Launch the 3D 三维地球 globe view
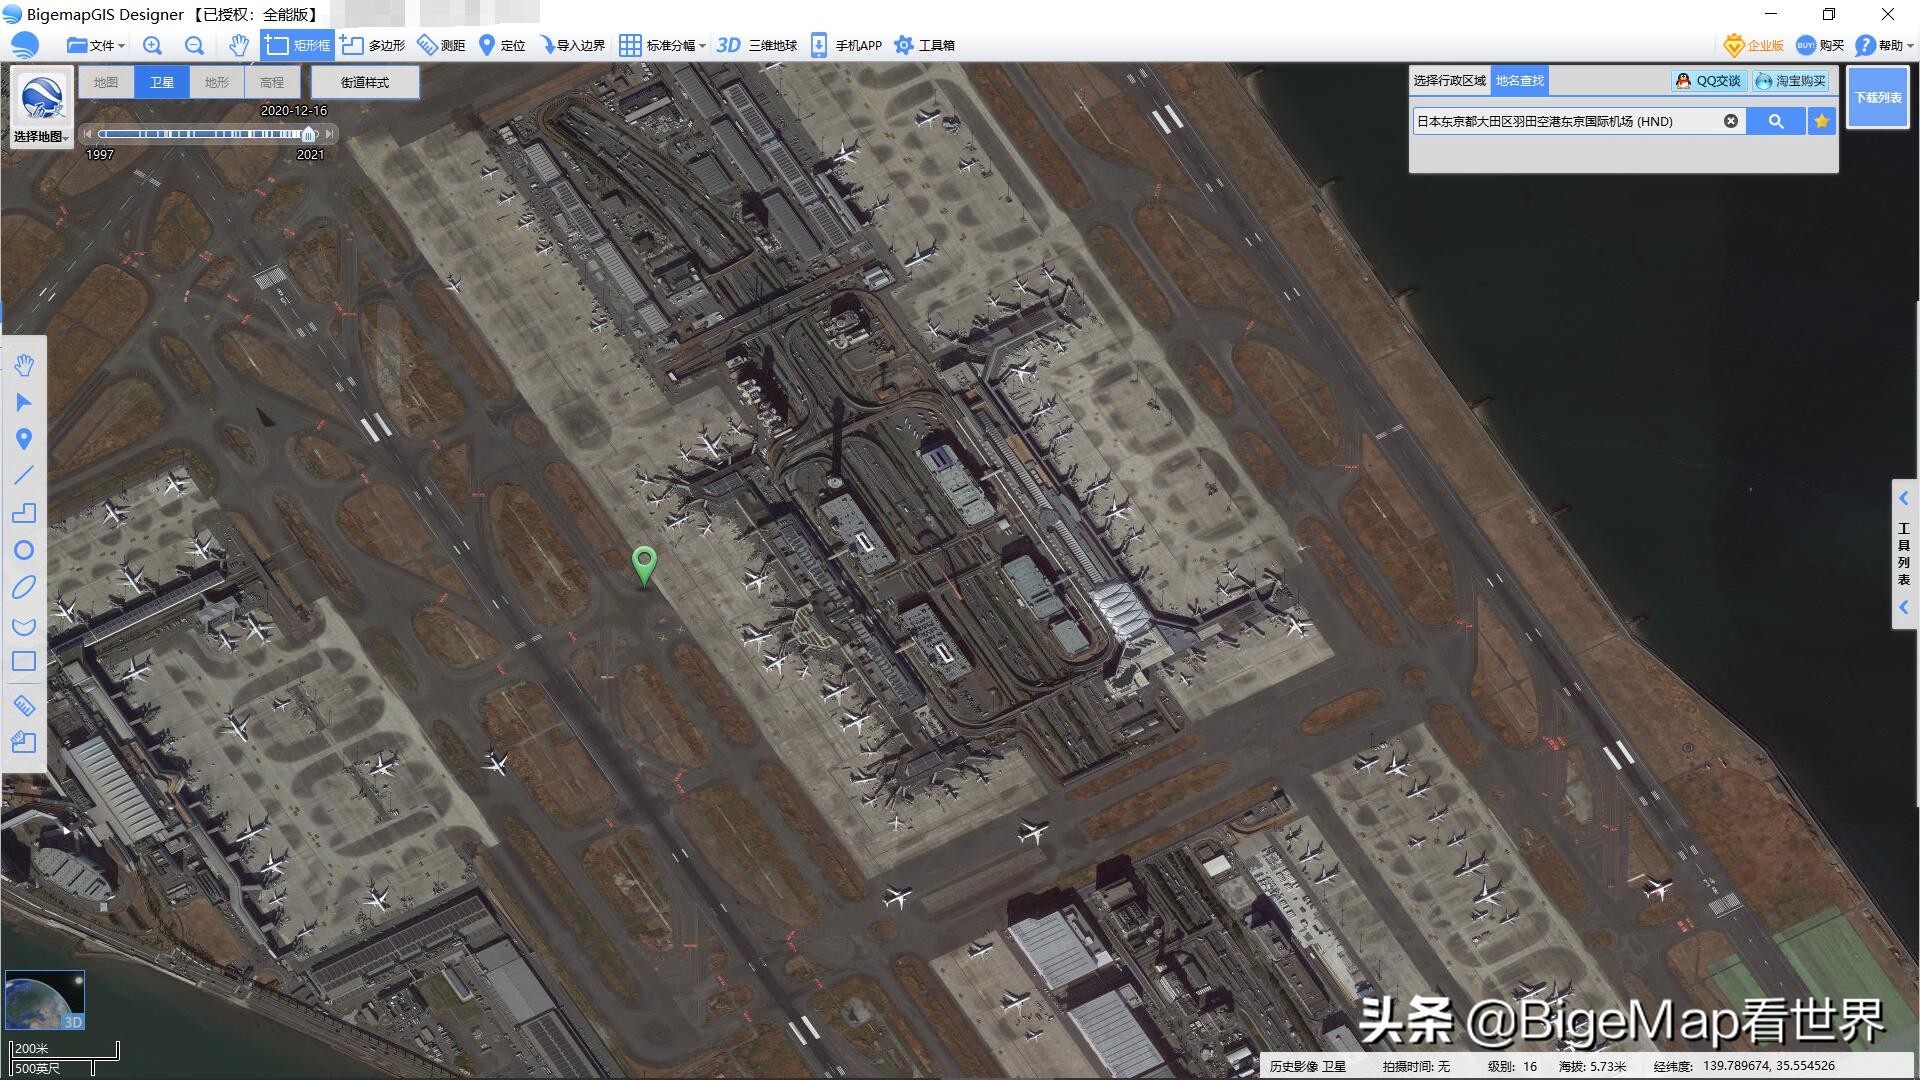Viewport: 1920px width, 1080px height. (x=757, y=45)
